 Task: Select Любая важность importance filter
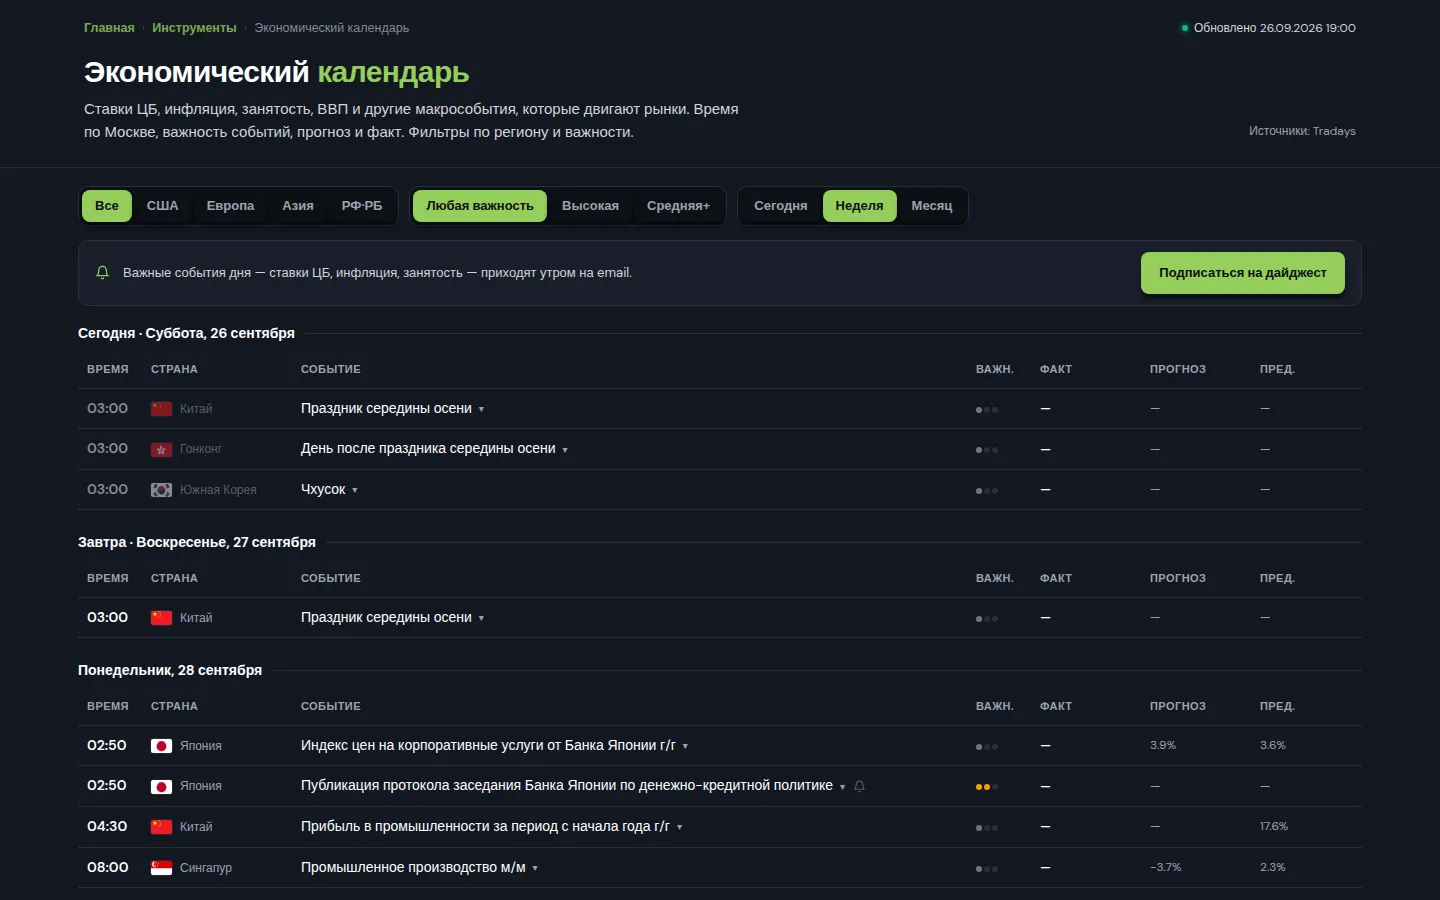coord(480,206)
